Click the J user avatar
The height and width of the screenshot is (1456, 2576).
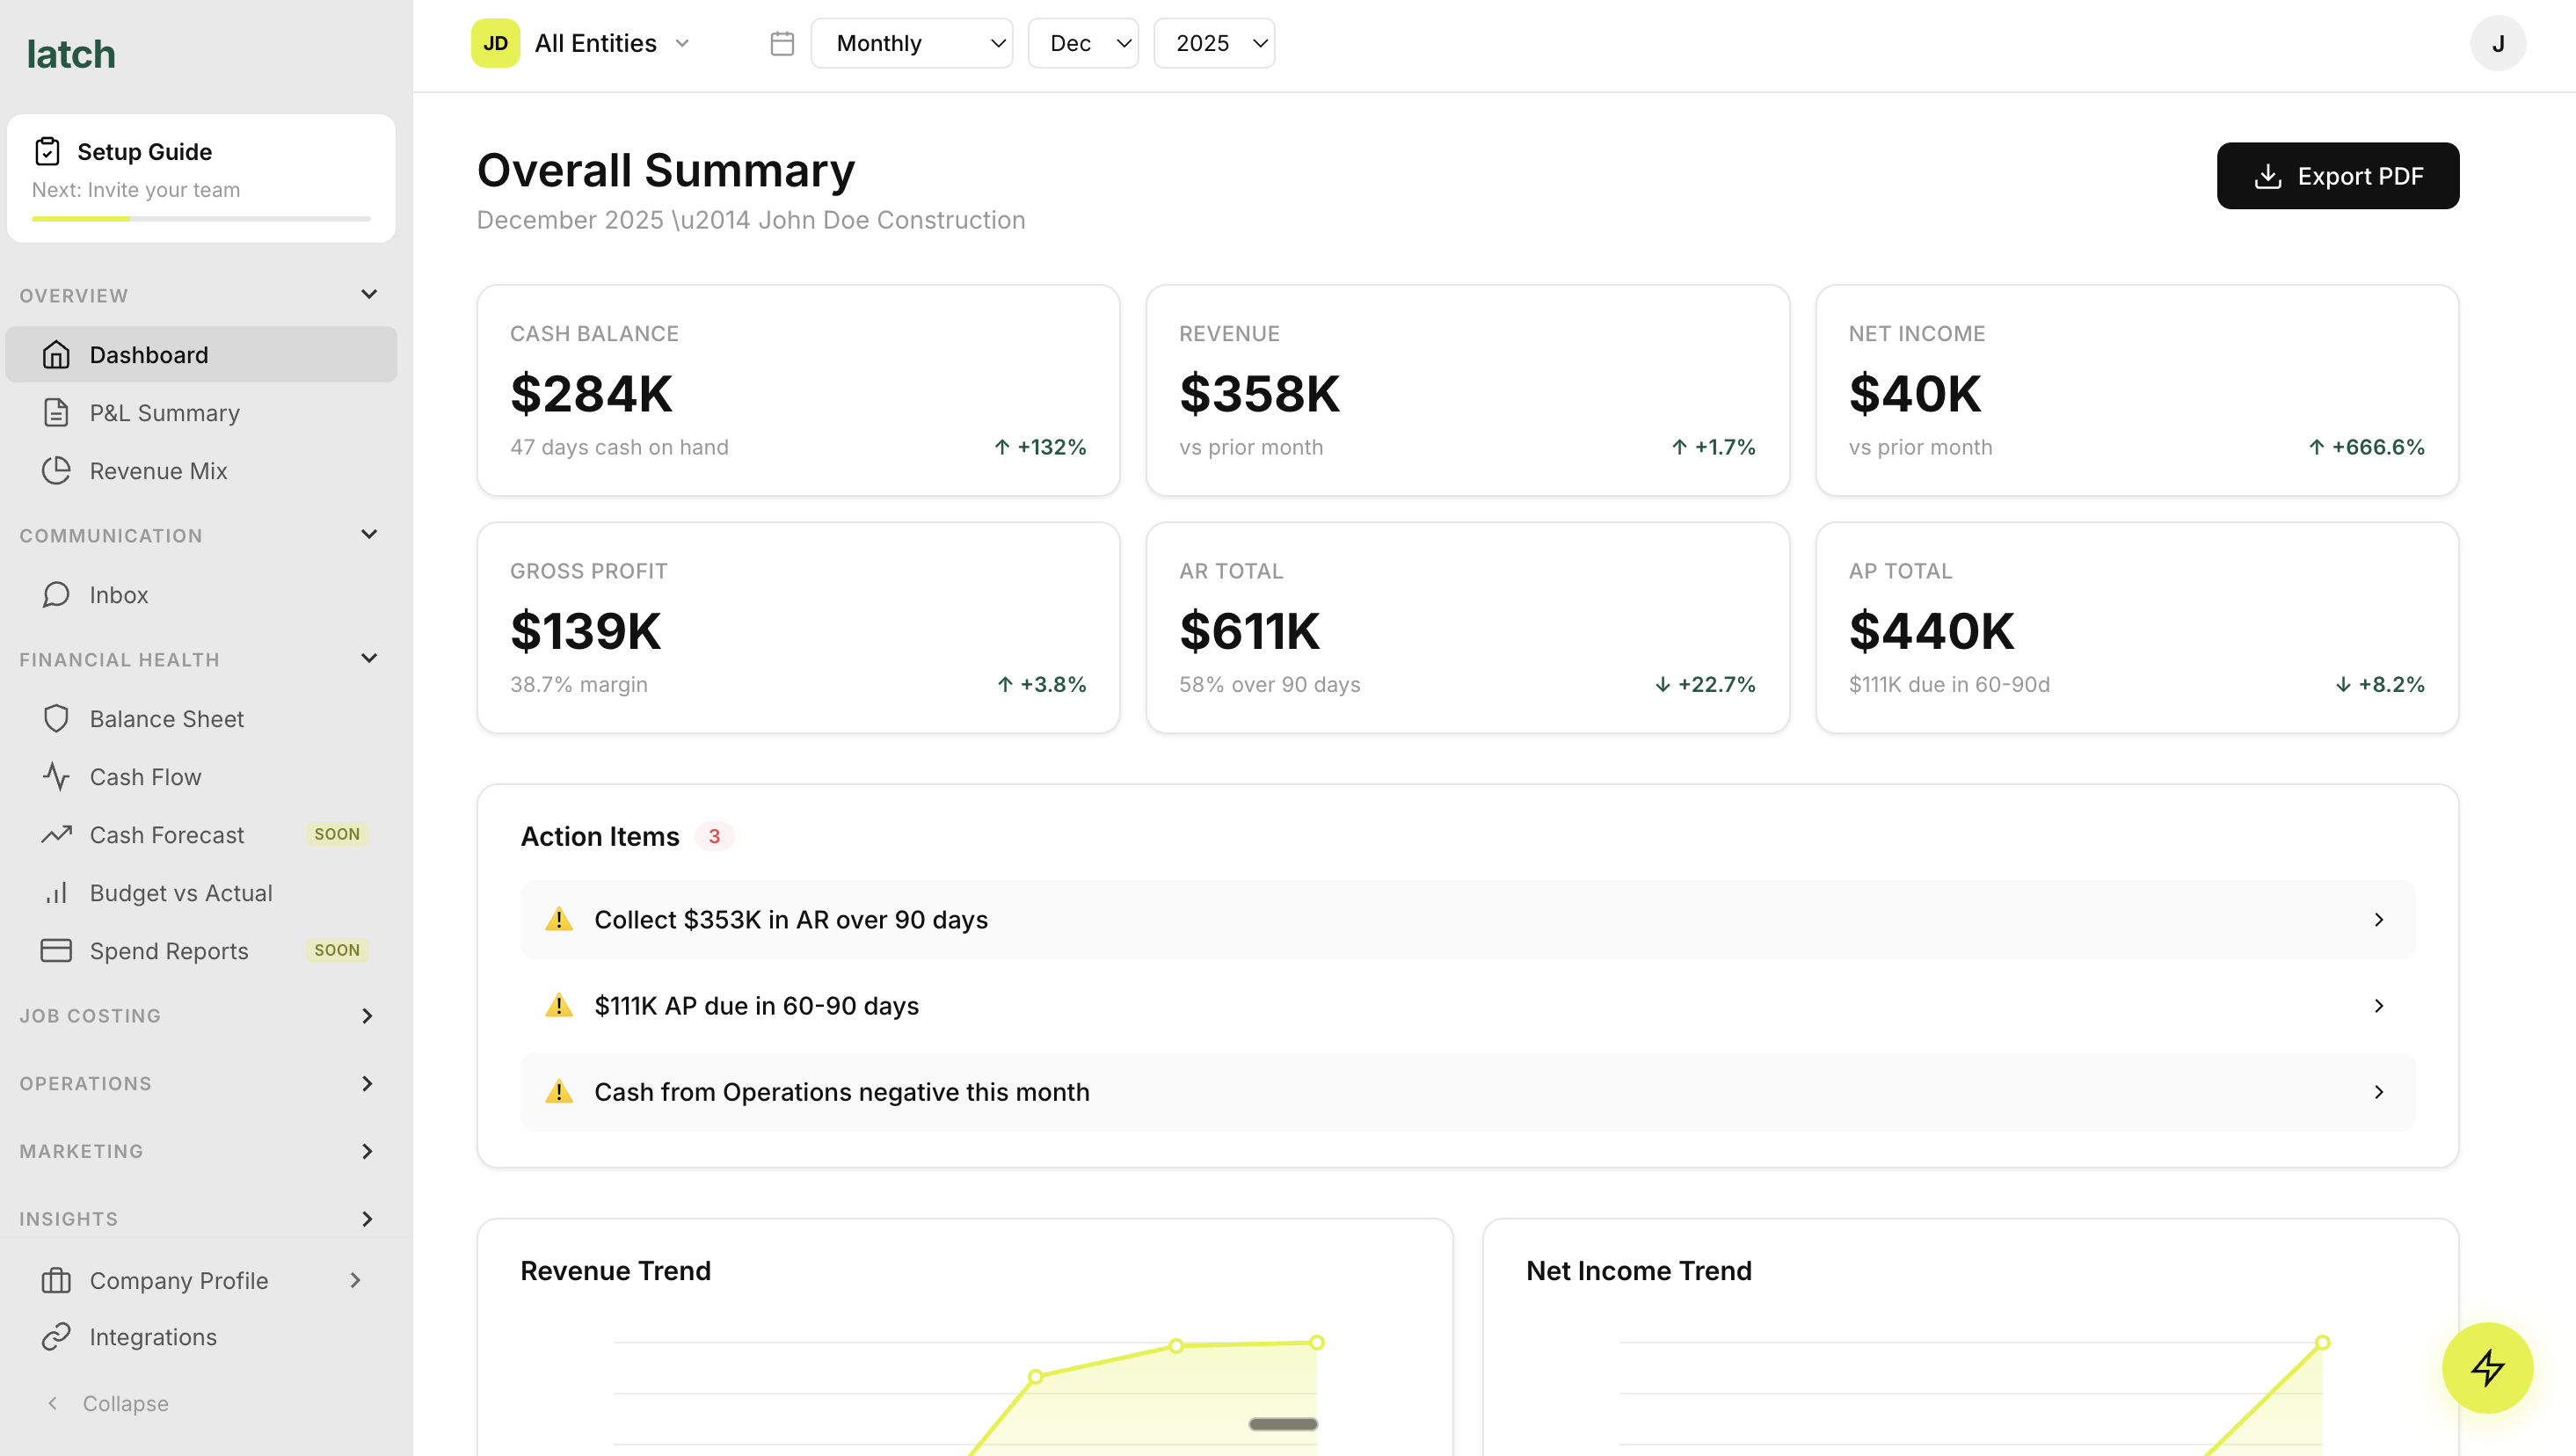coord(2497,43)
